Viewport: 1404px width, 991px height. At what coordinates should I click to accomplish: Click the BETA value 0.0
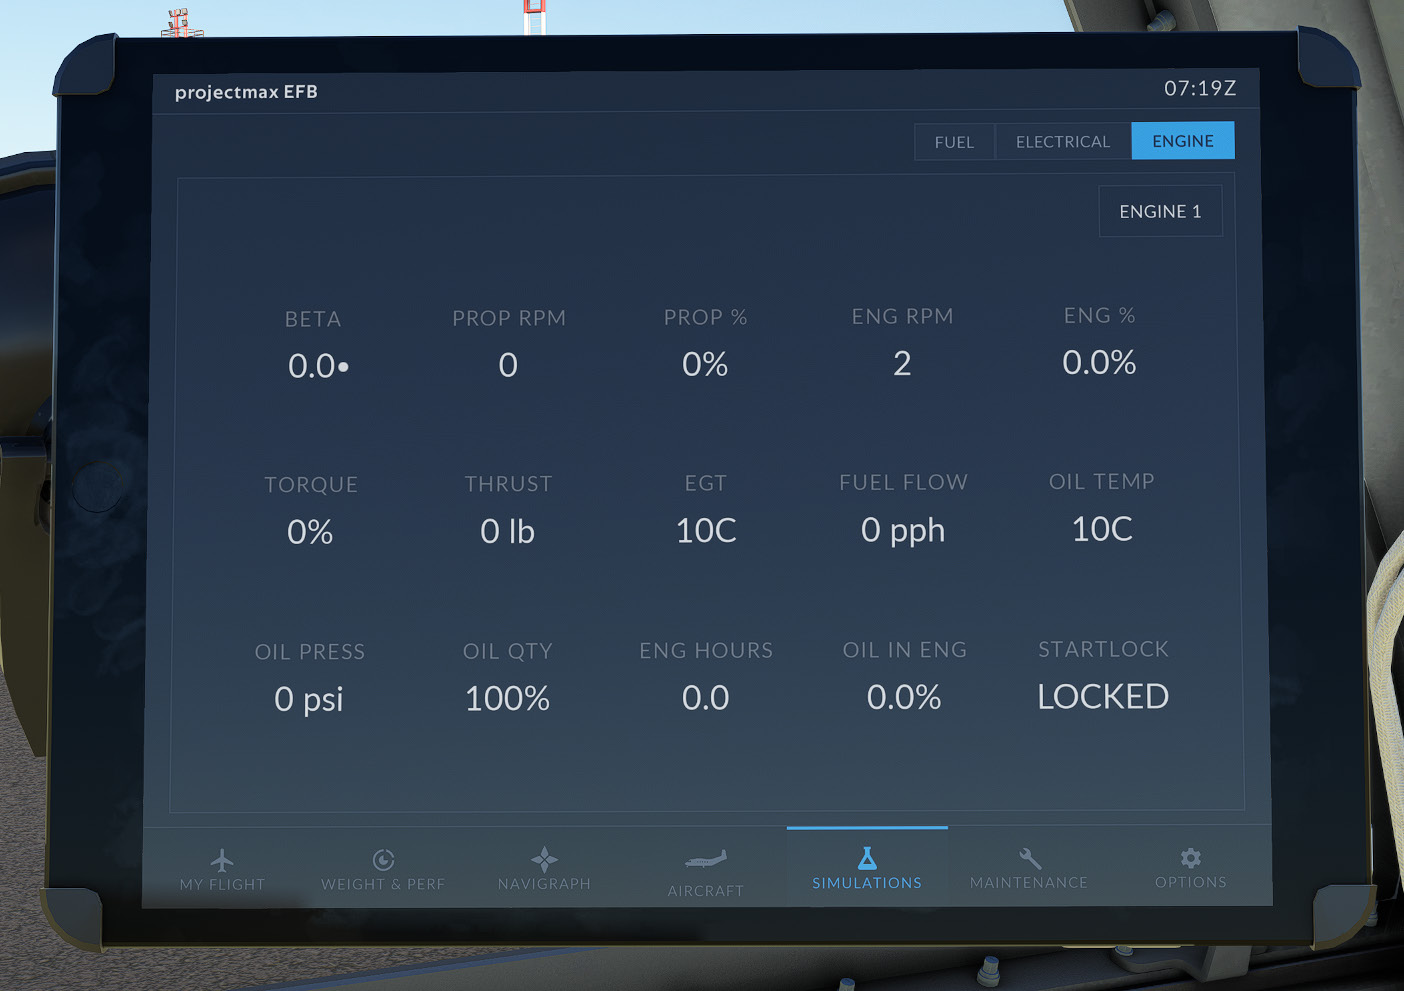[x=318, y=366]
